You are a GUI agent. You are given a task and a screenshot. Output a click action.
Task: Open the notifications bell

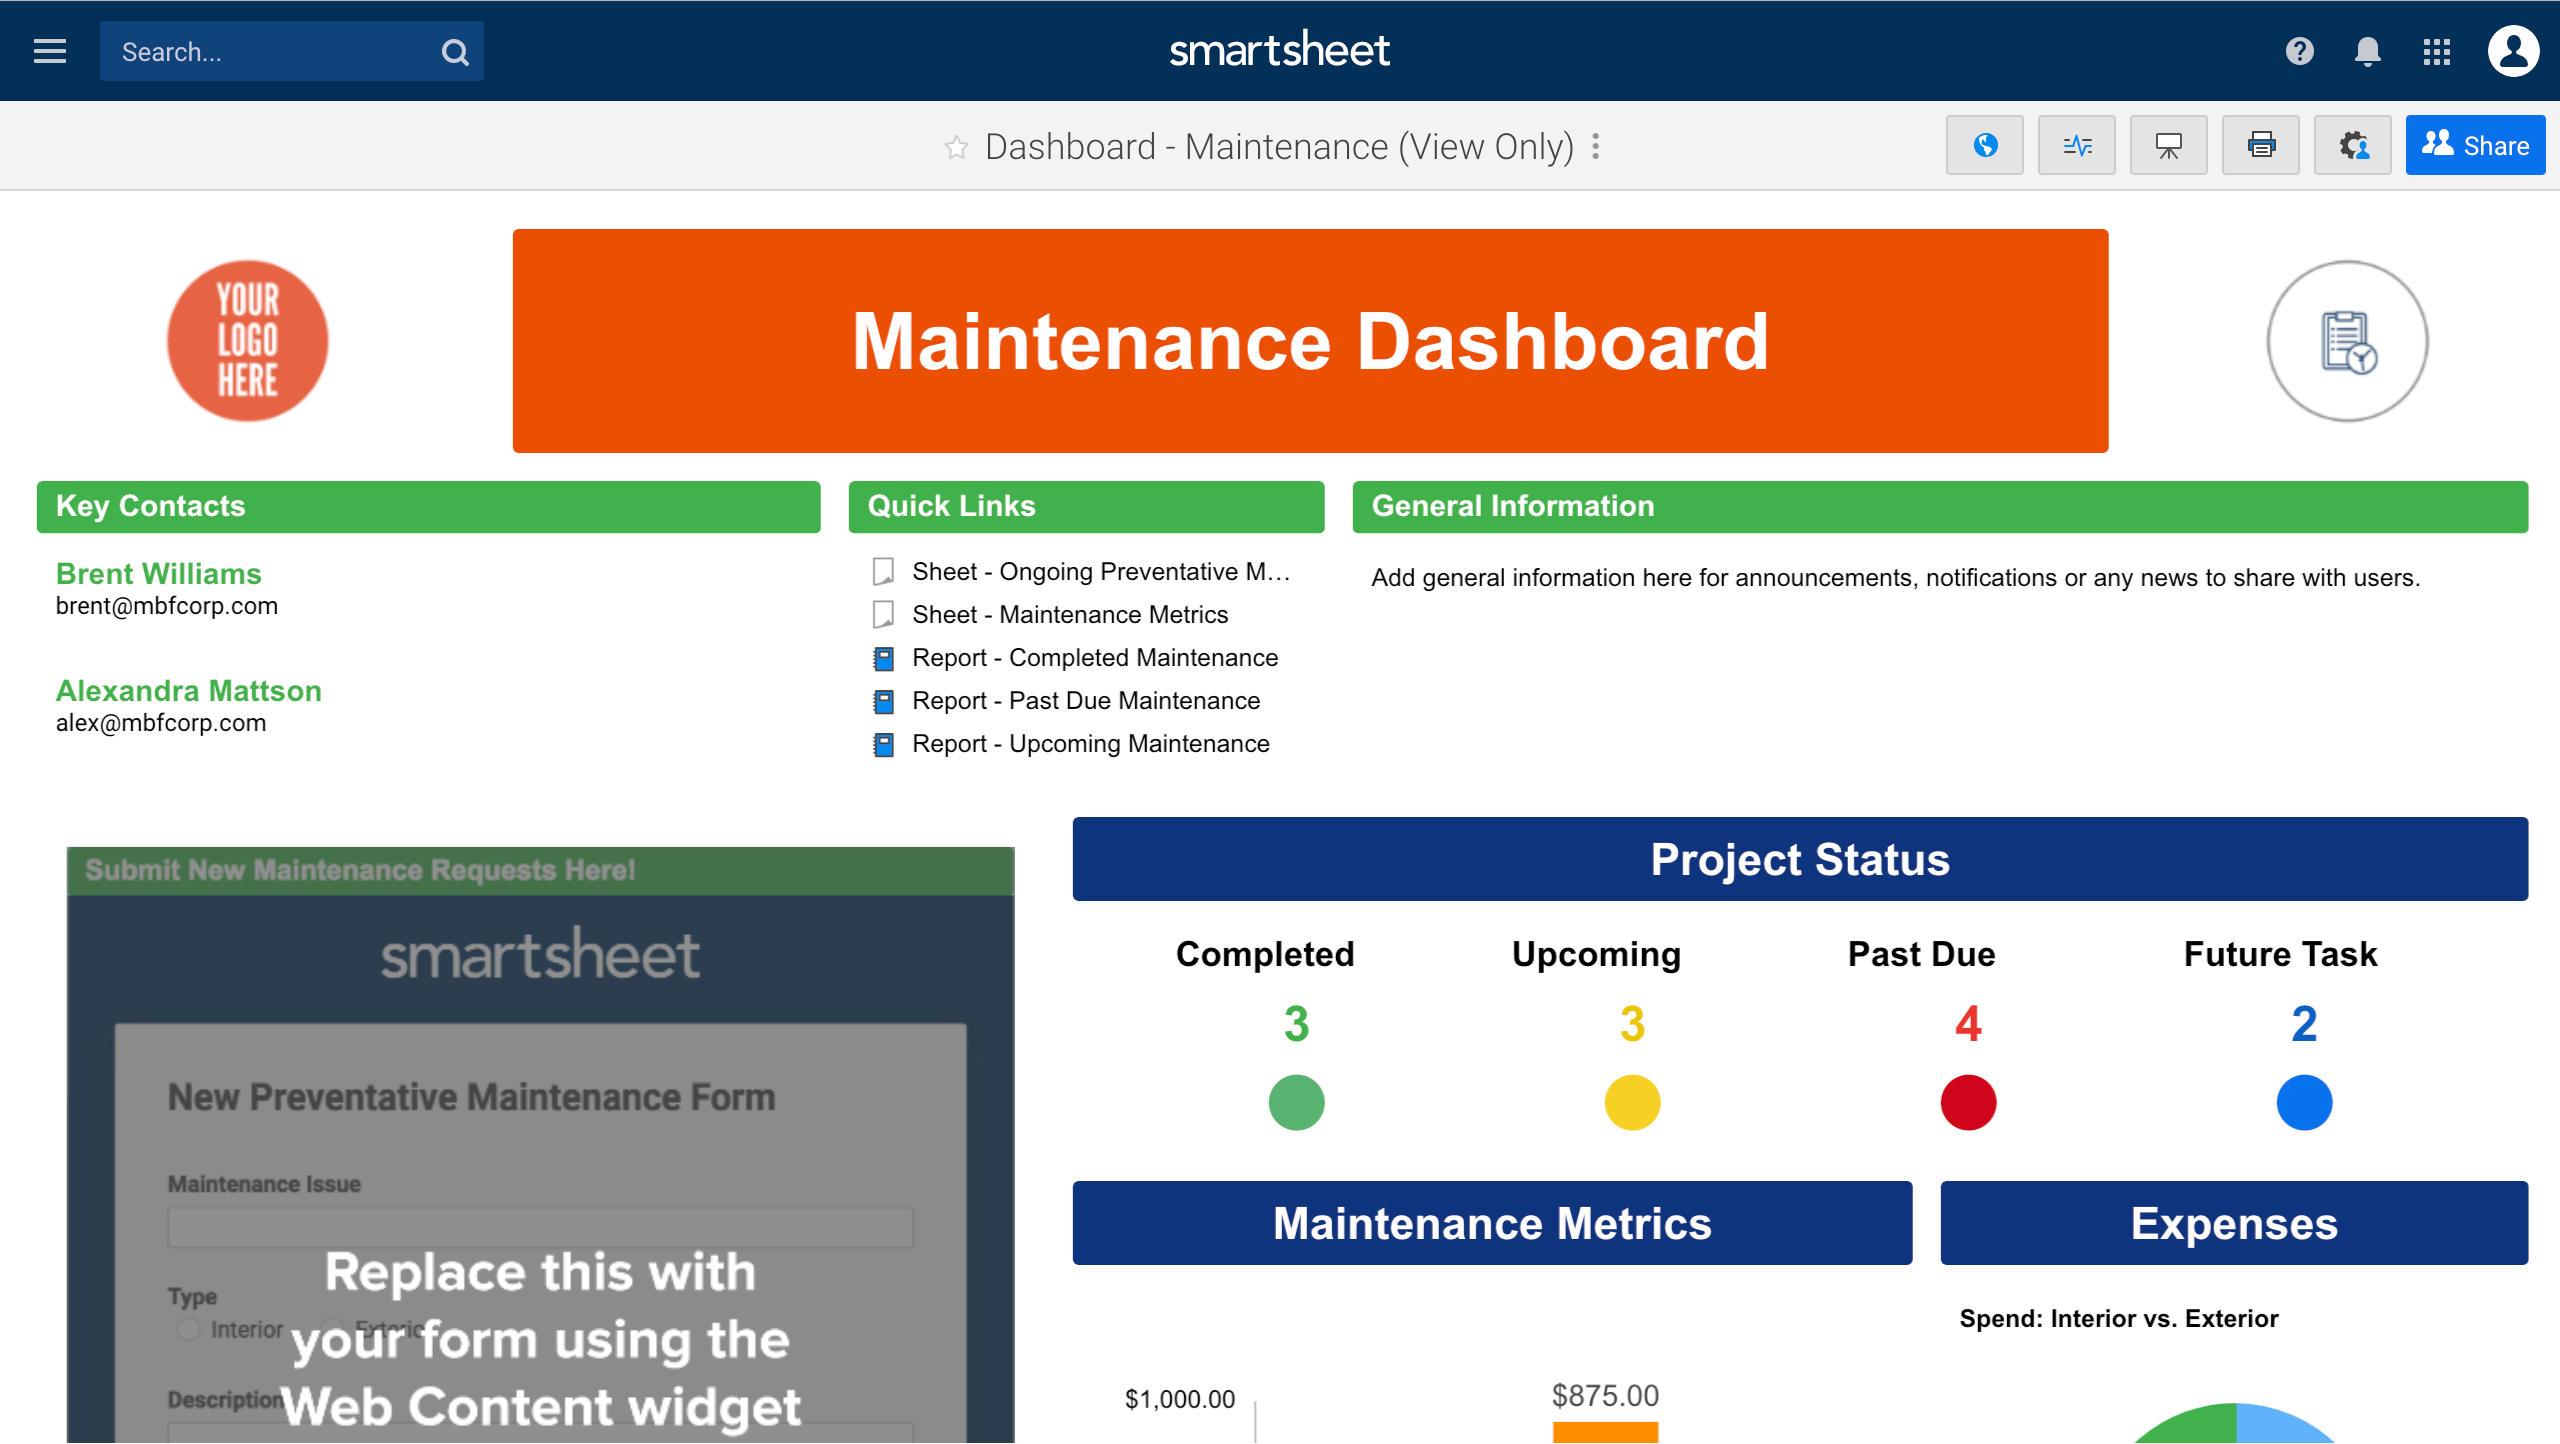[x=2367, y=51]
